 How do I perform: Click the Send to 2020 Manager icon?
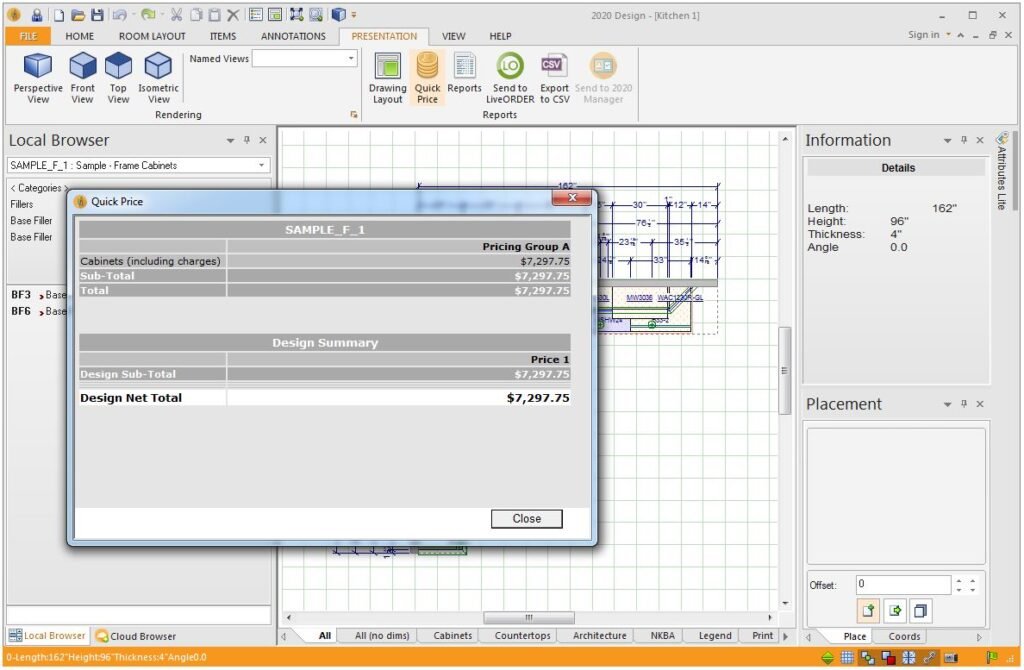603,78
